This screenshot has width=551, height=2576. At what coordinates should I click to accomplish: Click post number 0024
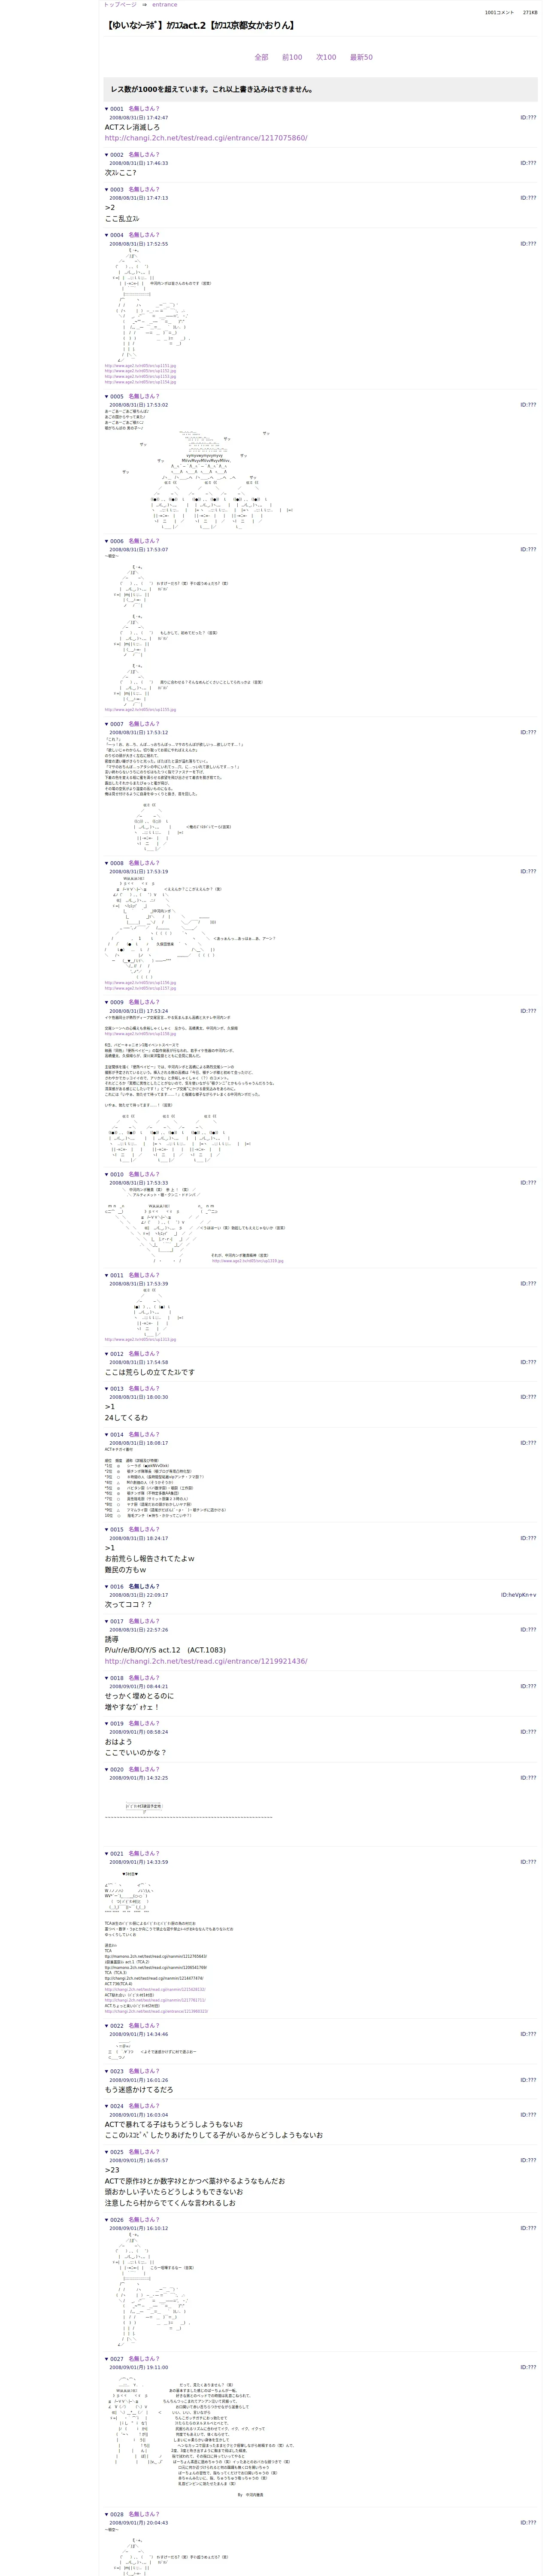click(x=117, y=2106)
